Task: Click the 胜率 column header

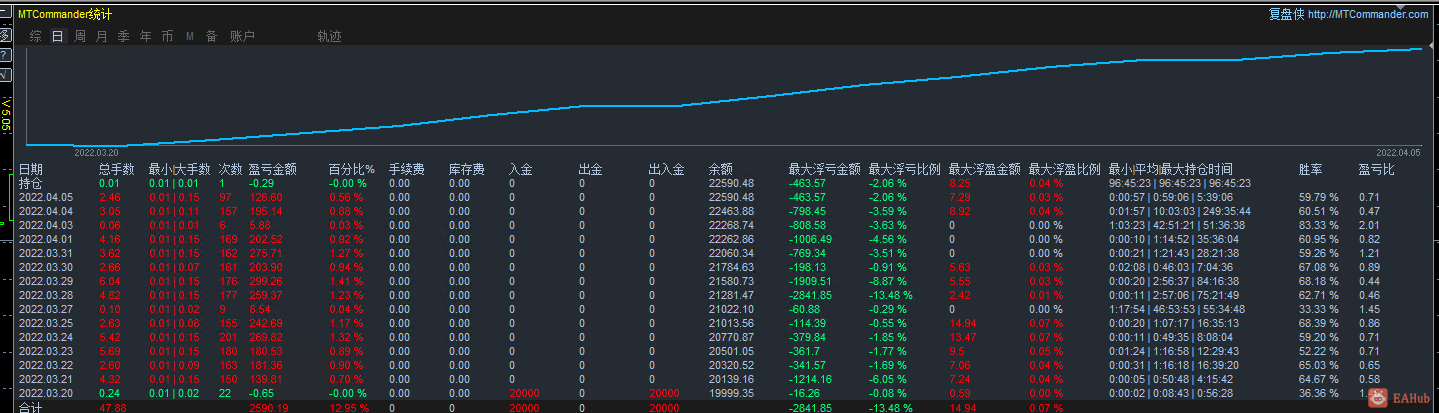Action: pyautogui.click(x=1311, y=170)
